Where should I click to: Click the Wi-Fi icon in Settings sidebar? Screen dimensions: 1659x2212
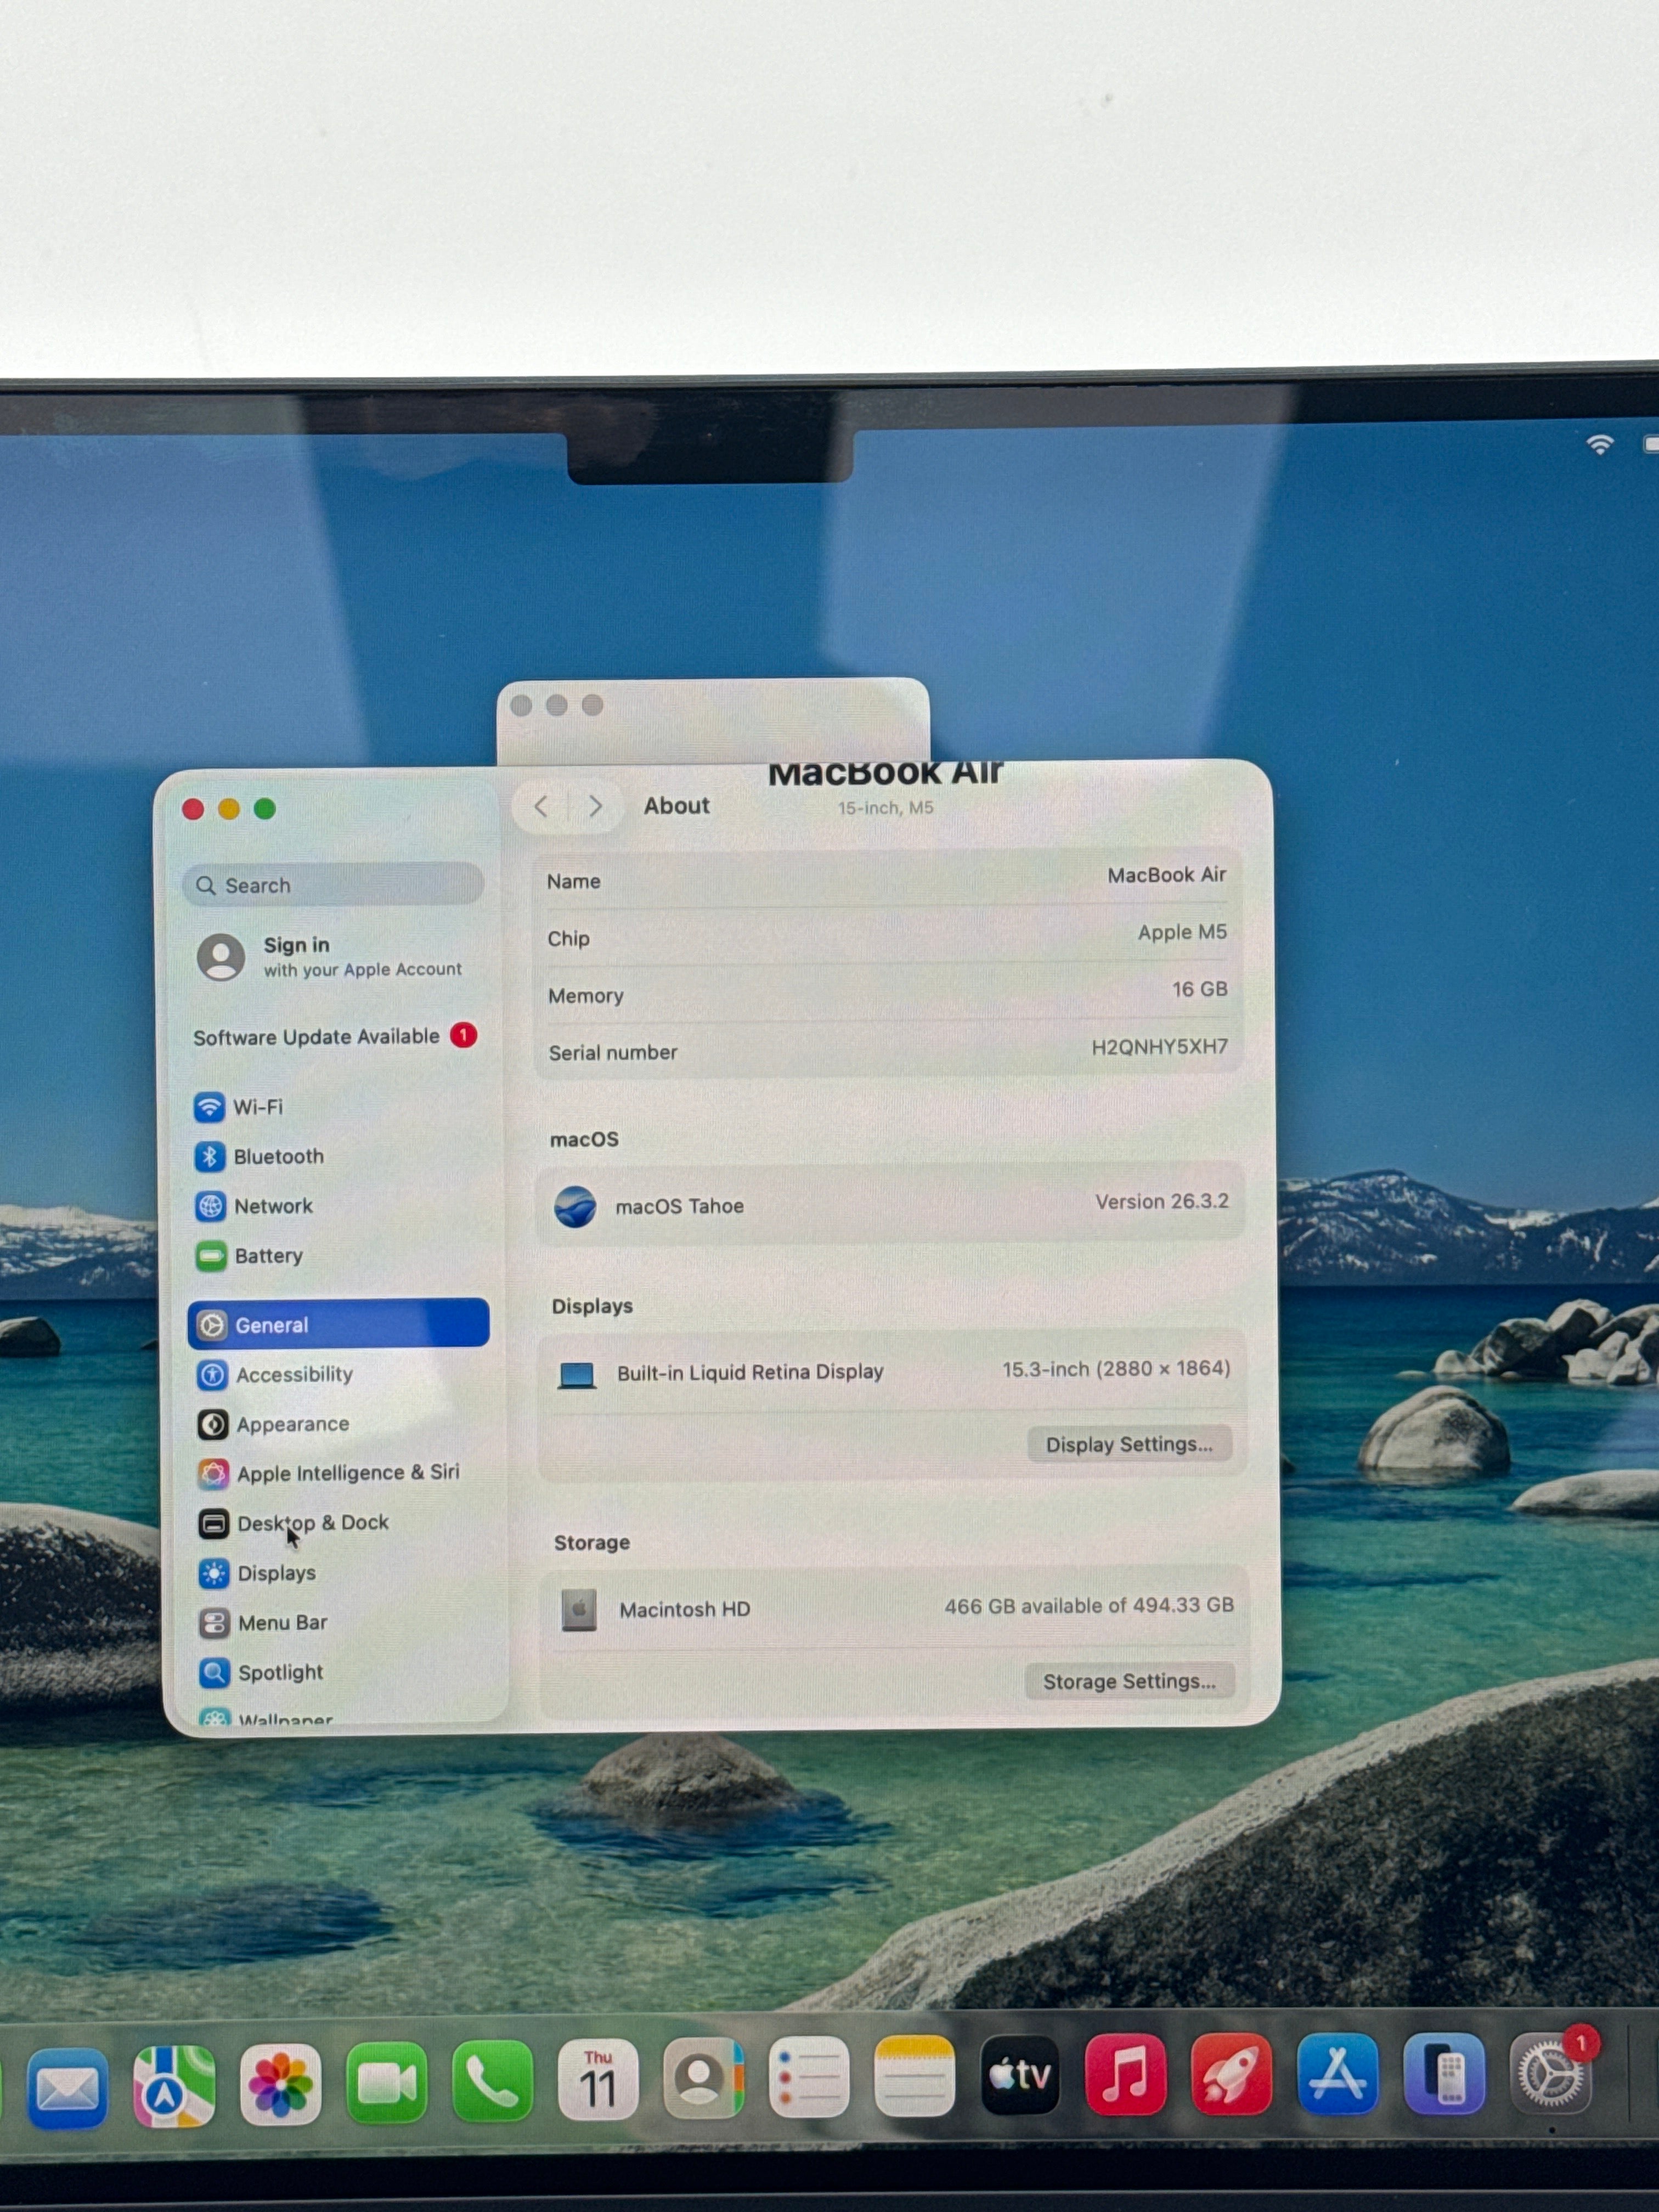pyautogui.click(x=209, y=1107)
